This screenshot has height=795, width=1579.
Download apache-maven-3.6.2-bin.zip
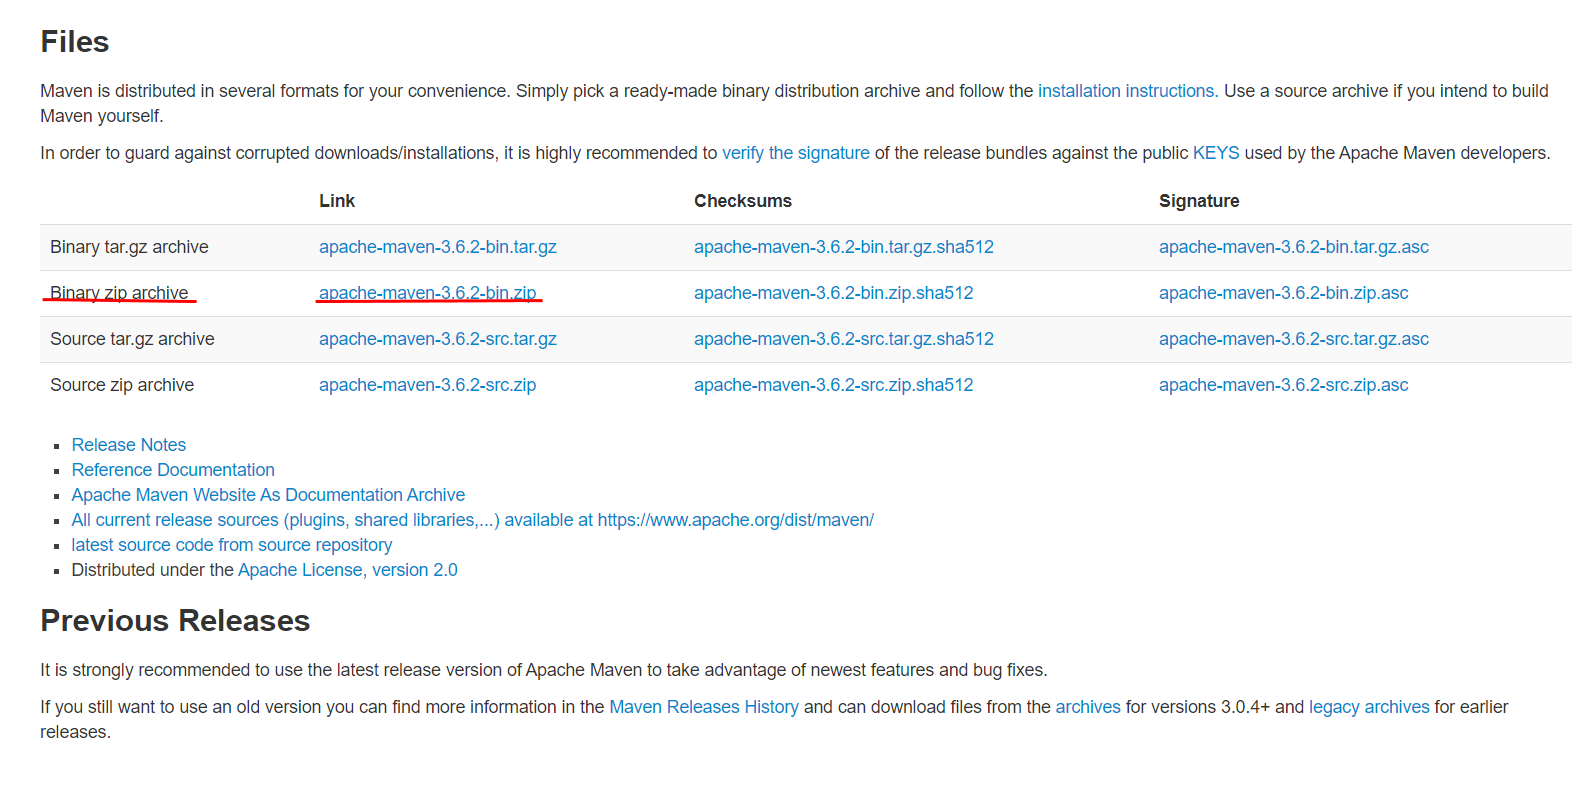click(428, 293)
